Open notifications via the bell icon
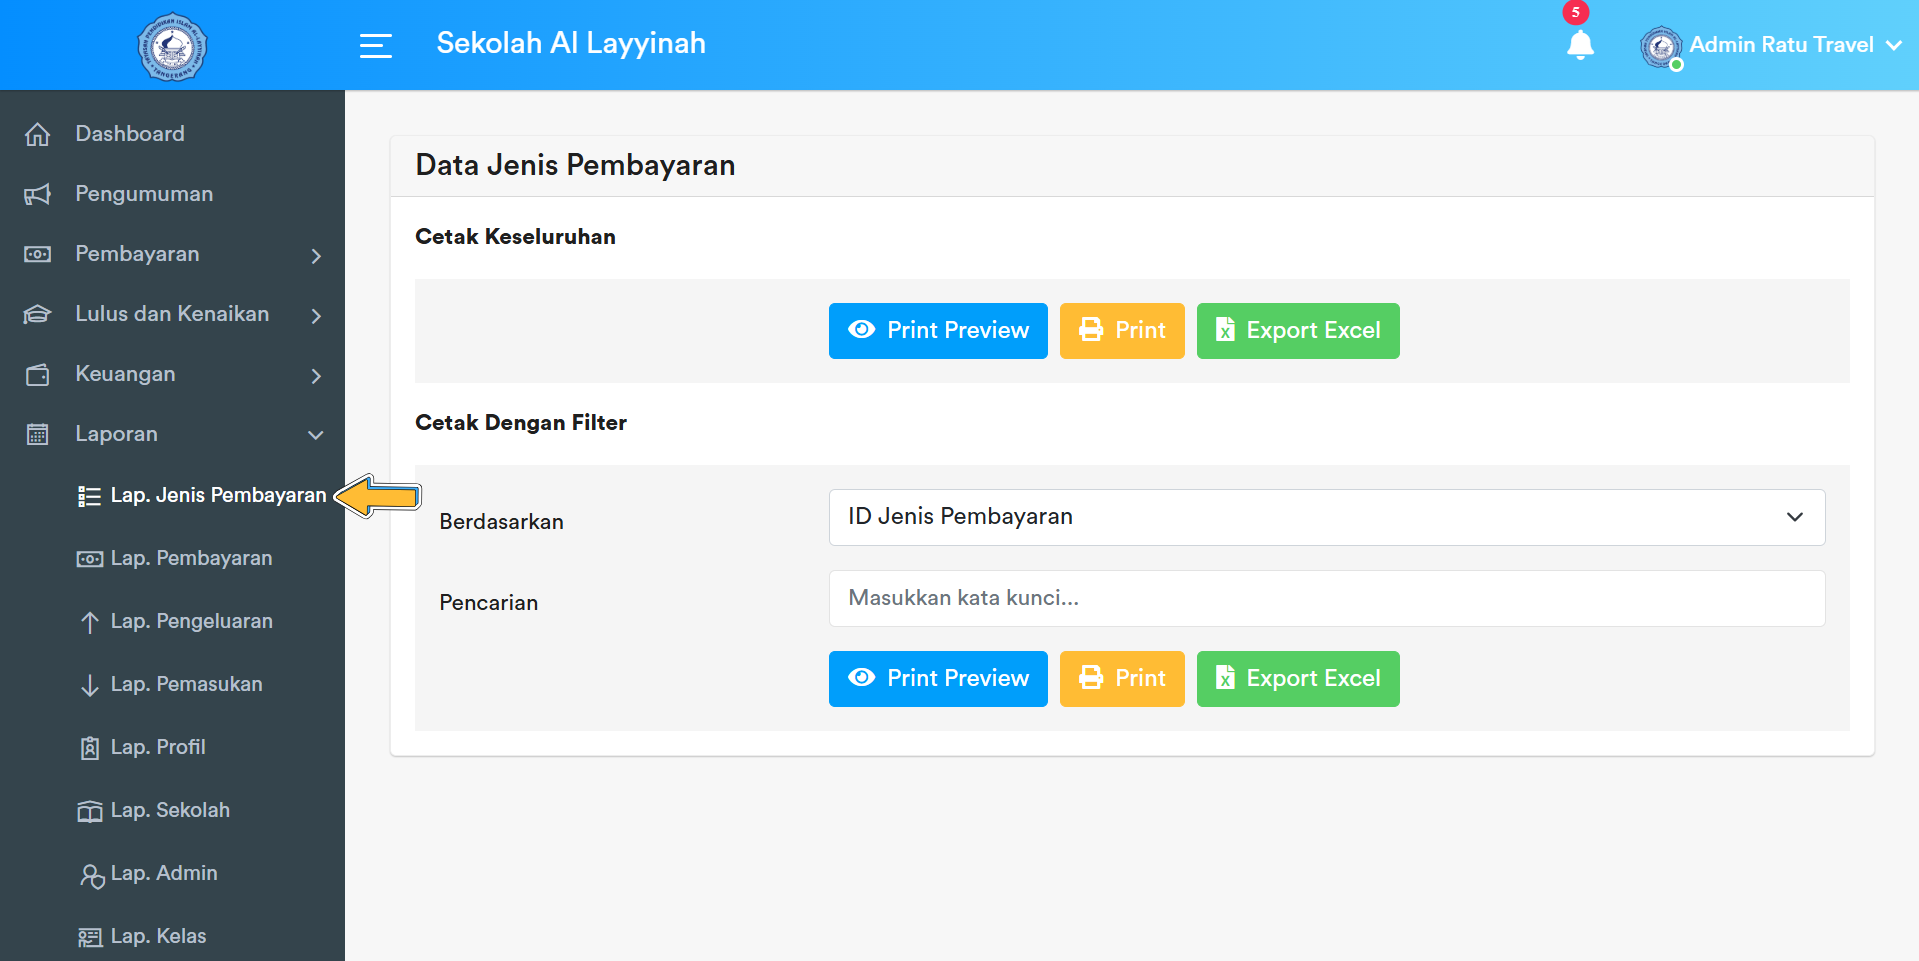The height and width of the screenshot is (961, 1919). click(1580, 46)
